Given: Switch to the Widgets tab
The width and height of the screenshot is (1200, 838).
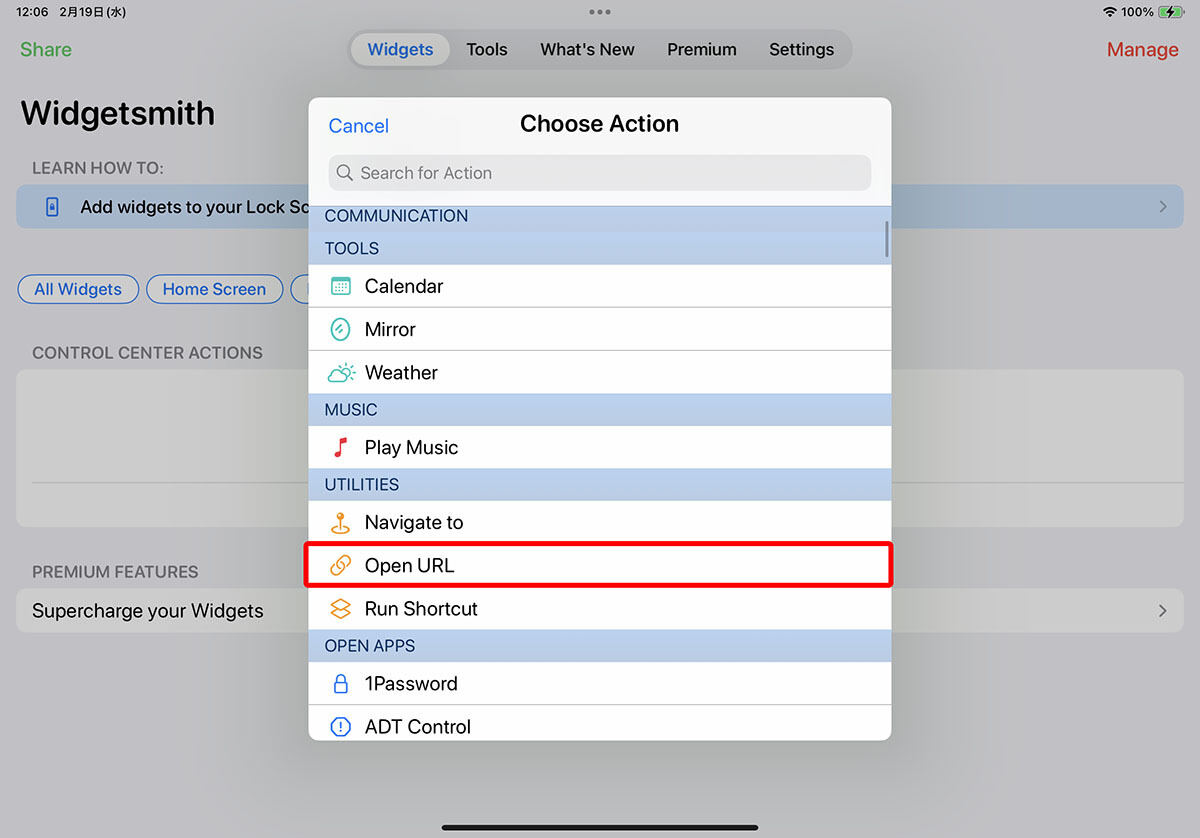Looking at the screenshot, I should coord(400,49).
